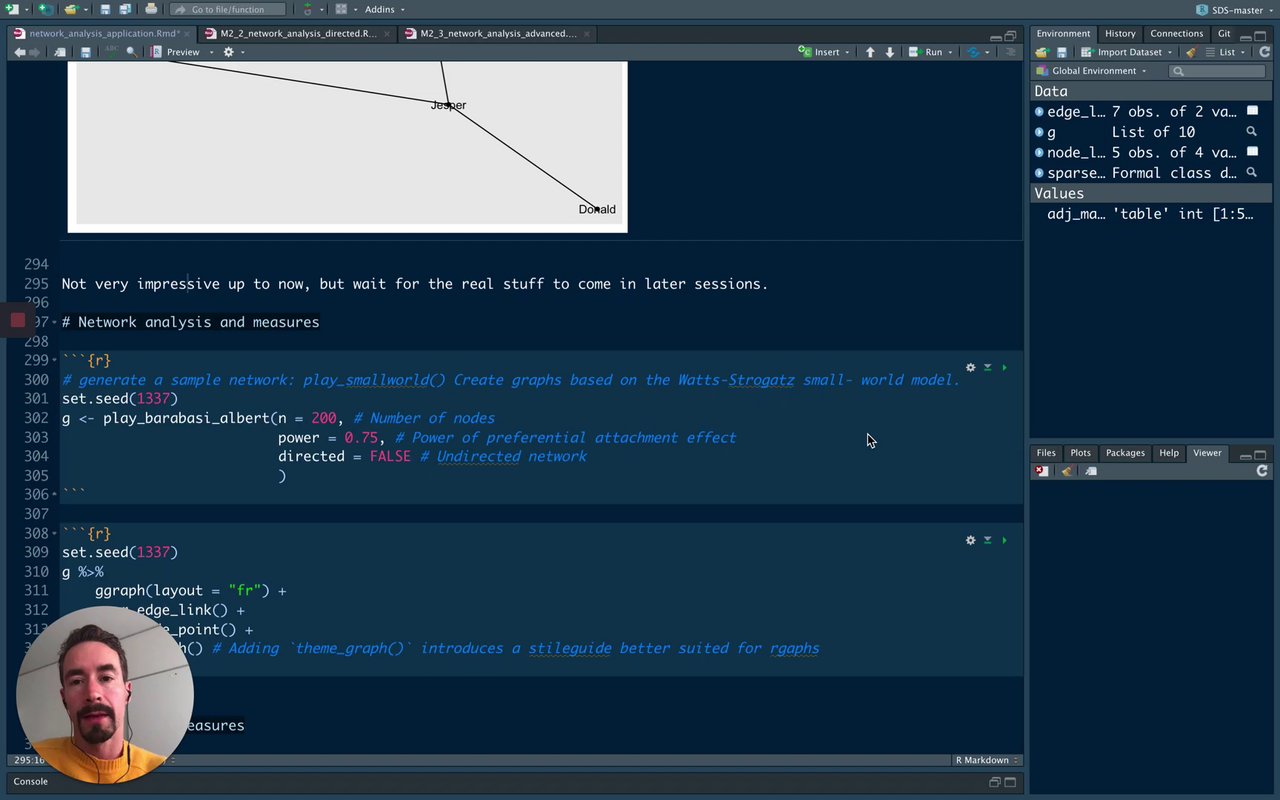Screen dimensions: 1280x800
Task: Refresh the Viewer pane
Action: (1262, 471)
